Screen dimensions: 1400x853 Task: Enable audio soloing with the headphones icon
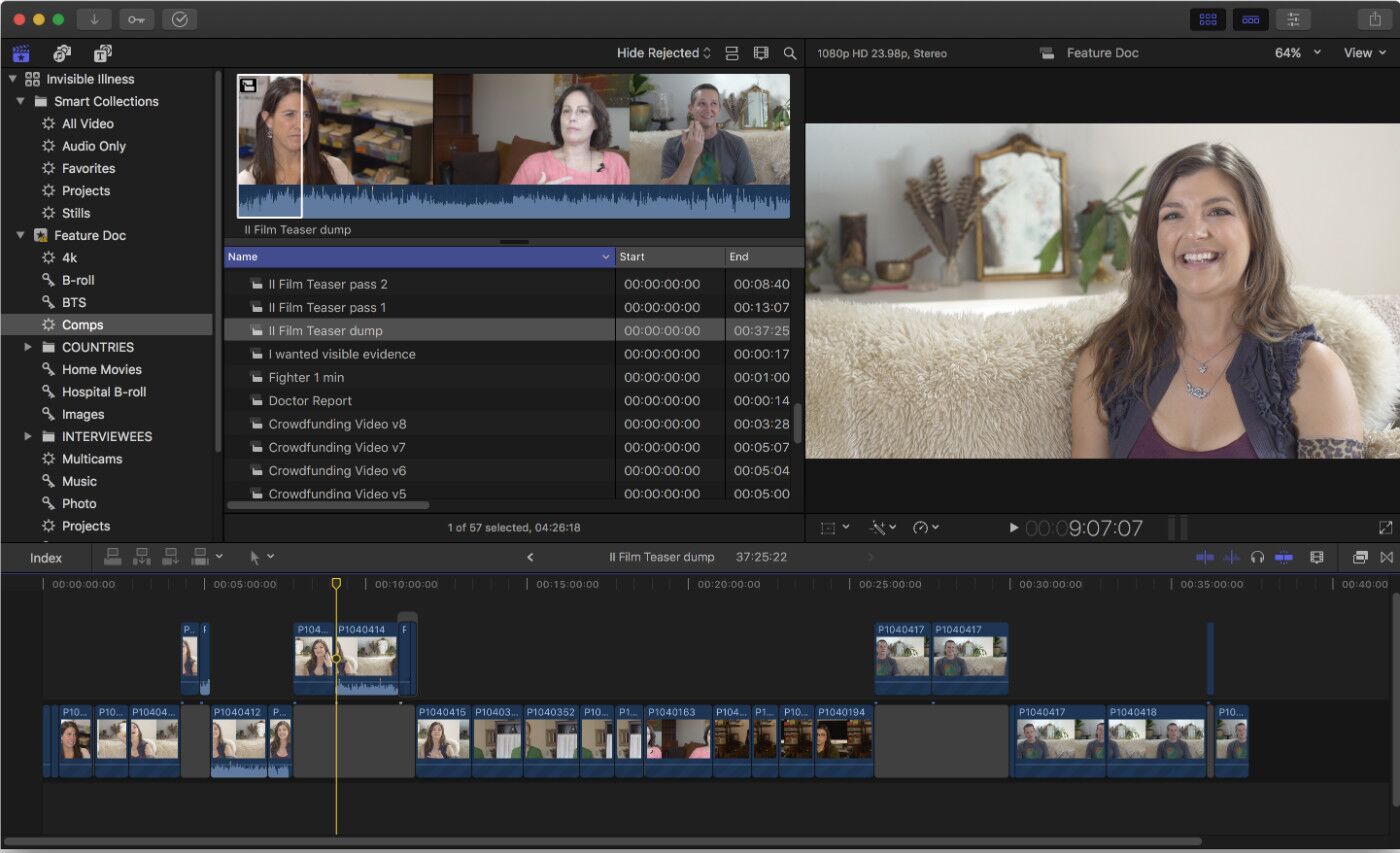pos(1257,557)
